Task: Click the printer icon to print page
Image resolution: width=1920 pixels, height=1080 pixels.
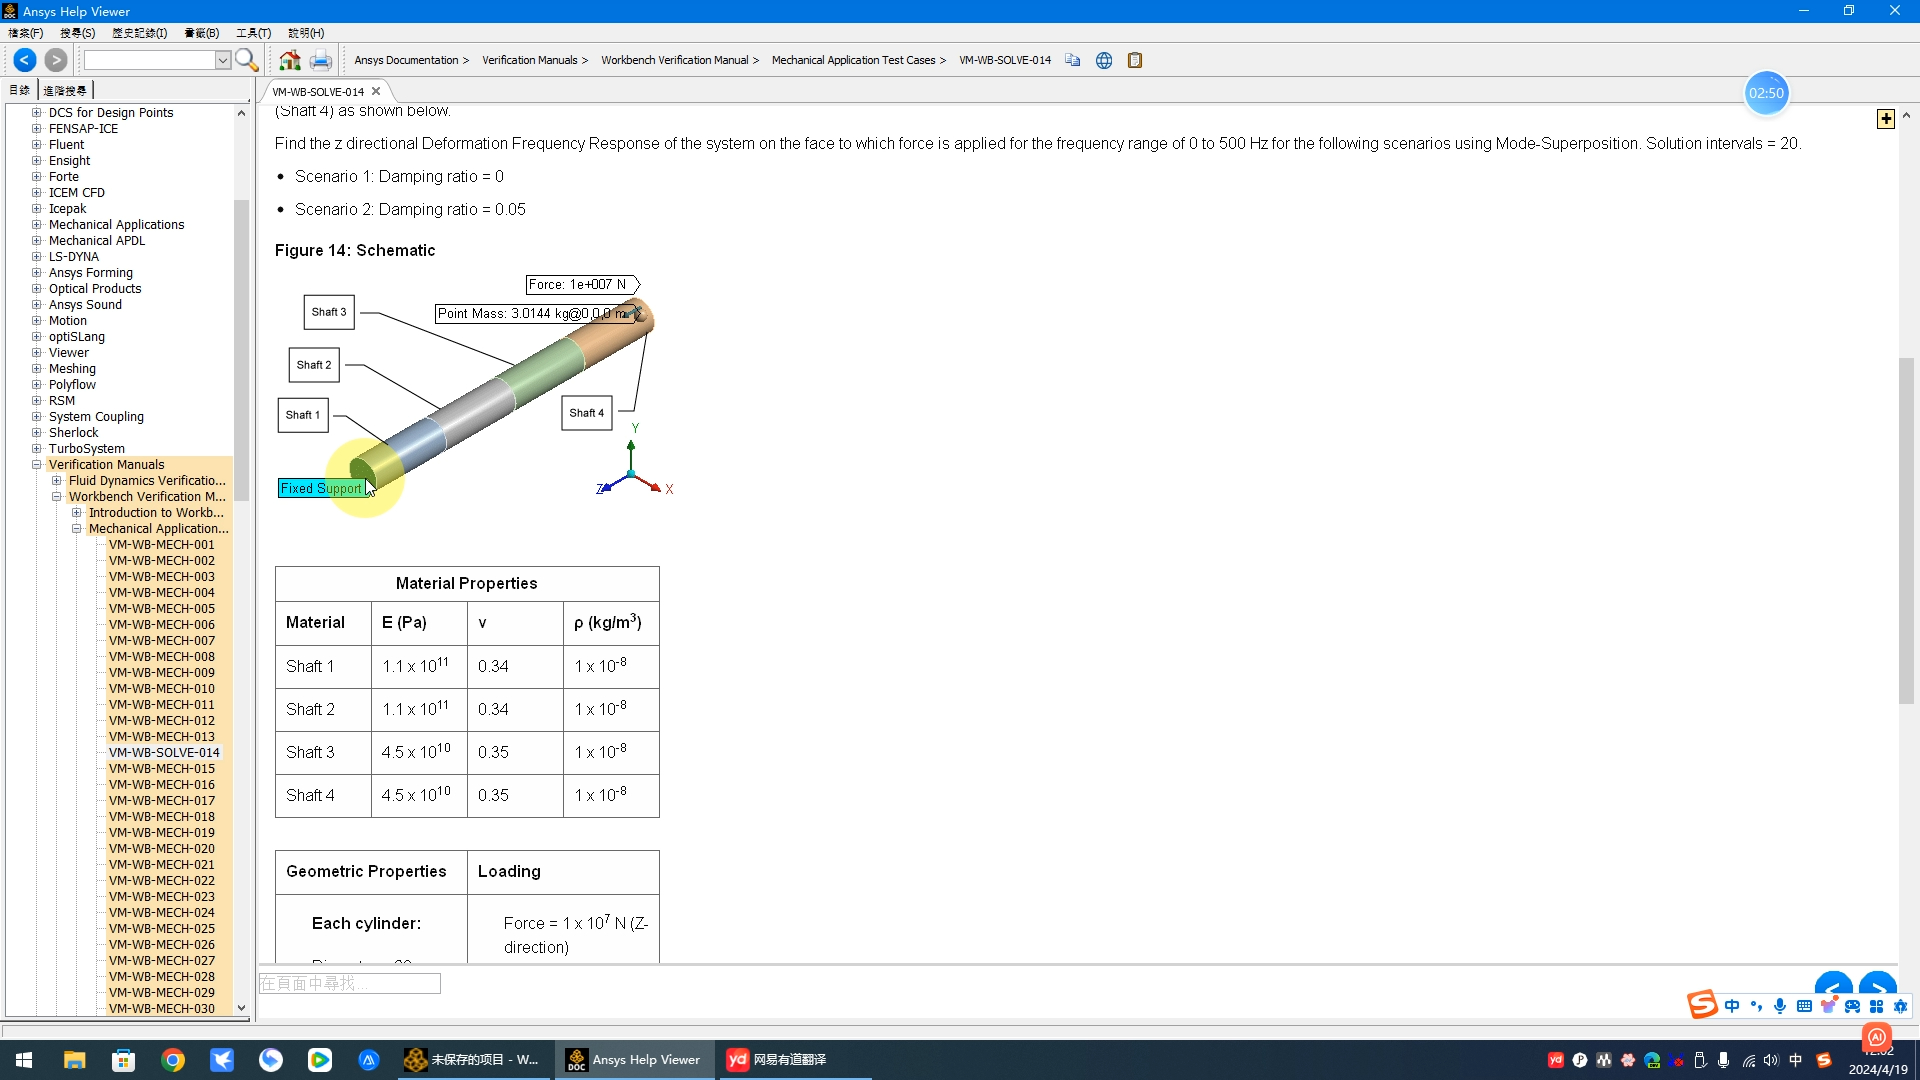Action: coord(320,60)
